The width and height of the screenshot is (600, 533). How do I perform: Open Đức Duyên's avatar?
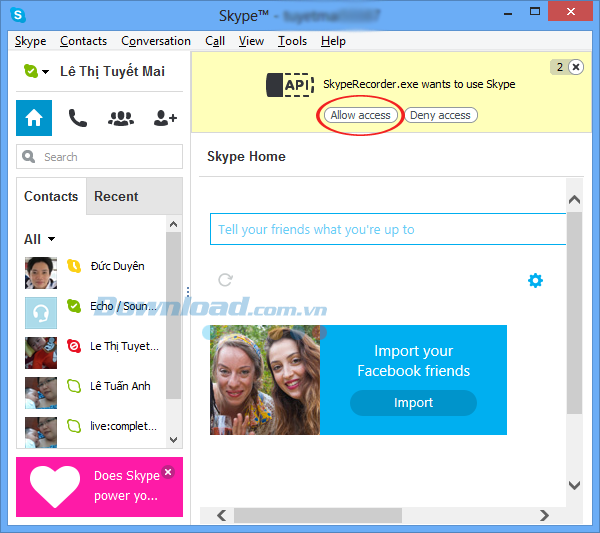coord(41,273)
